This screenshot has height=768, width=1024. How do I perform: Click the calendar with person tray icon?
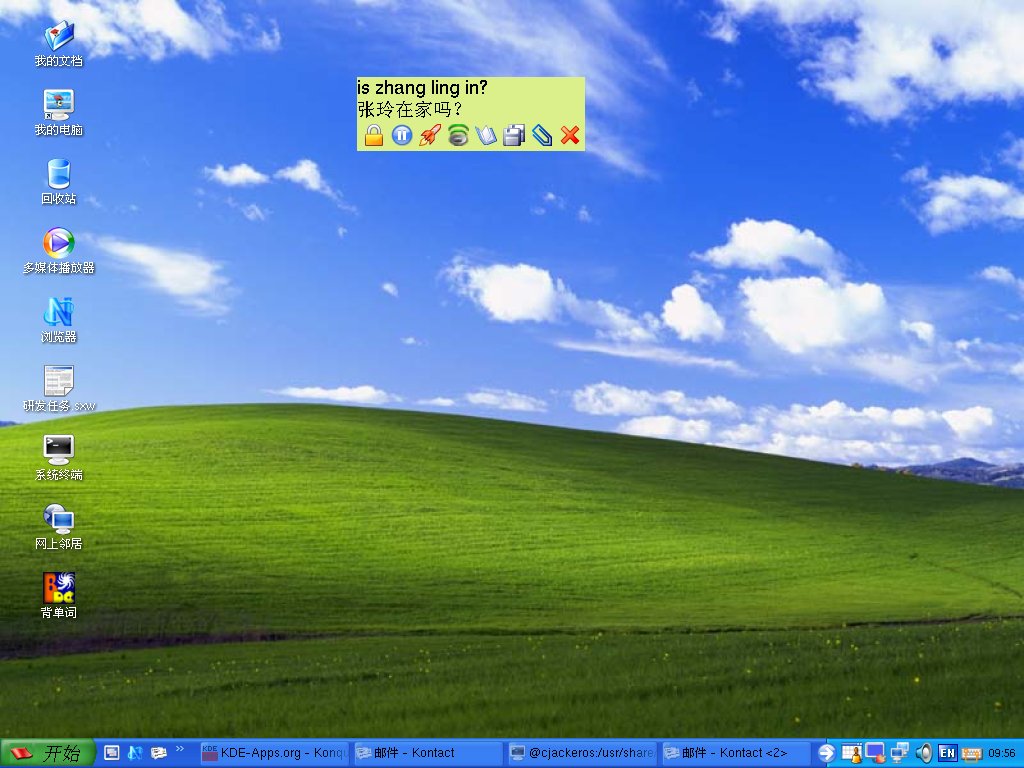coord(852,753)
